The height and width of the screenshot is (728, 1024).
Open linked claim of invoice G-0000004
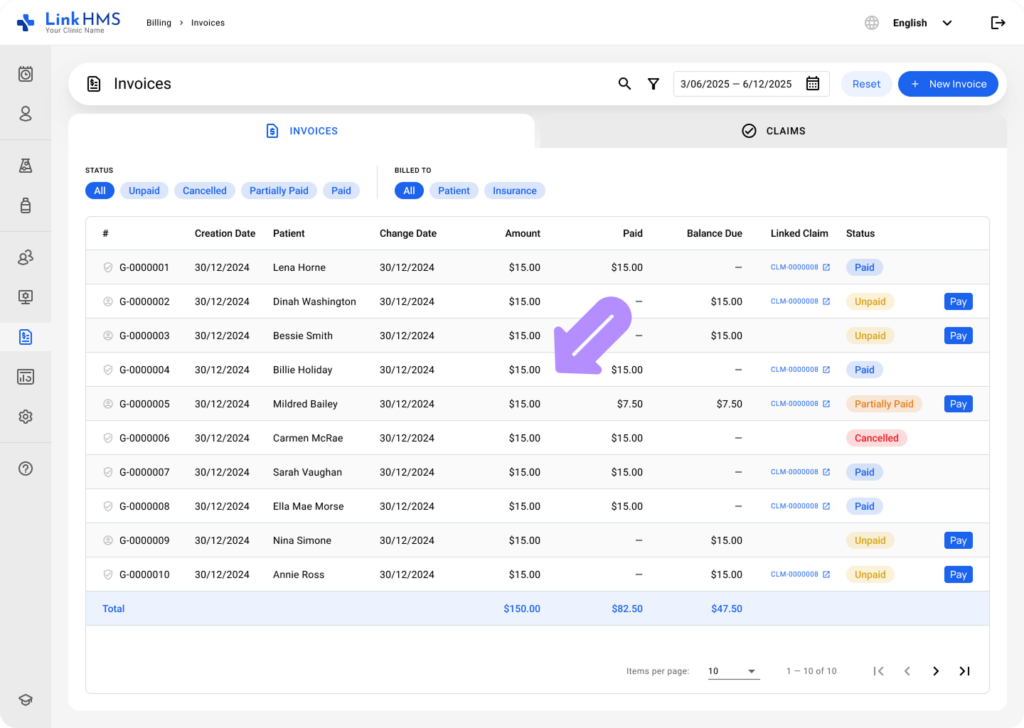click(x=800, y=370)
